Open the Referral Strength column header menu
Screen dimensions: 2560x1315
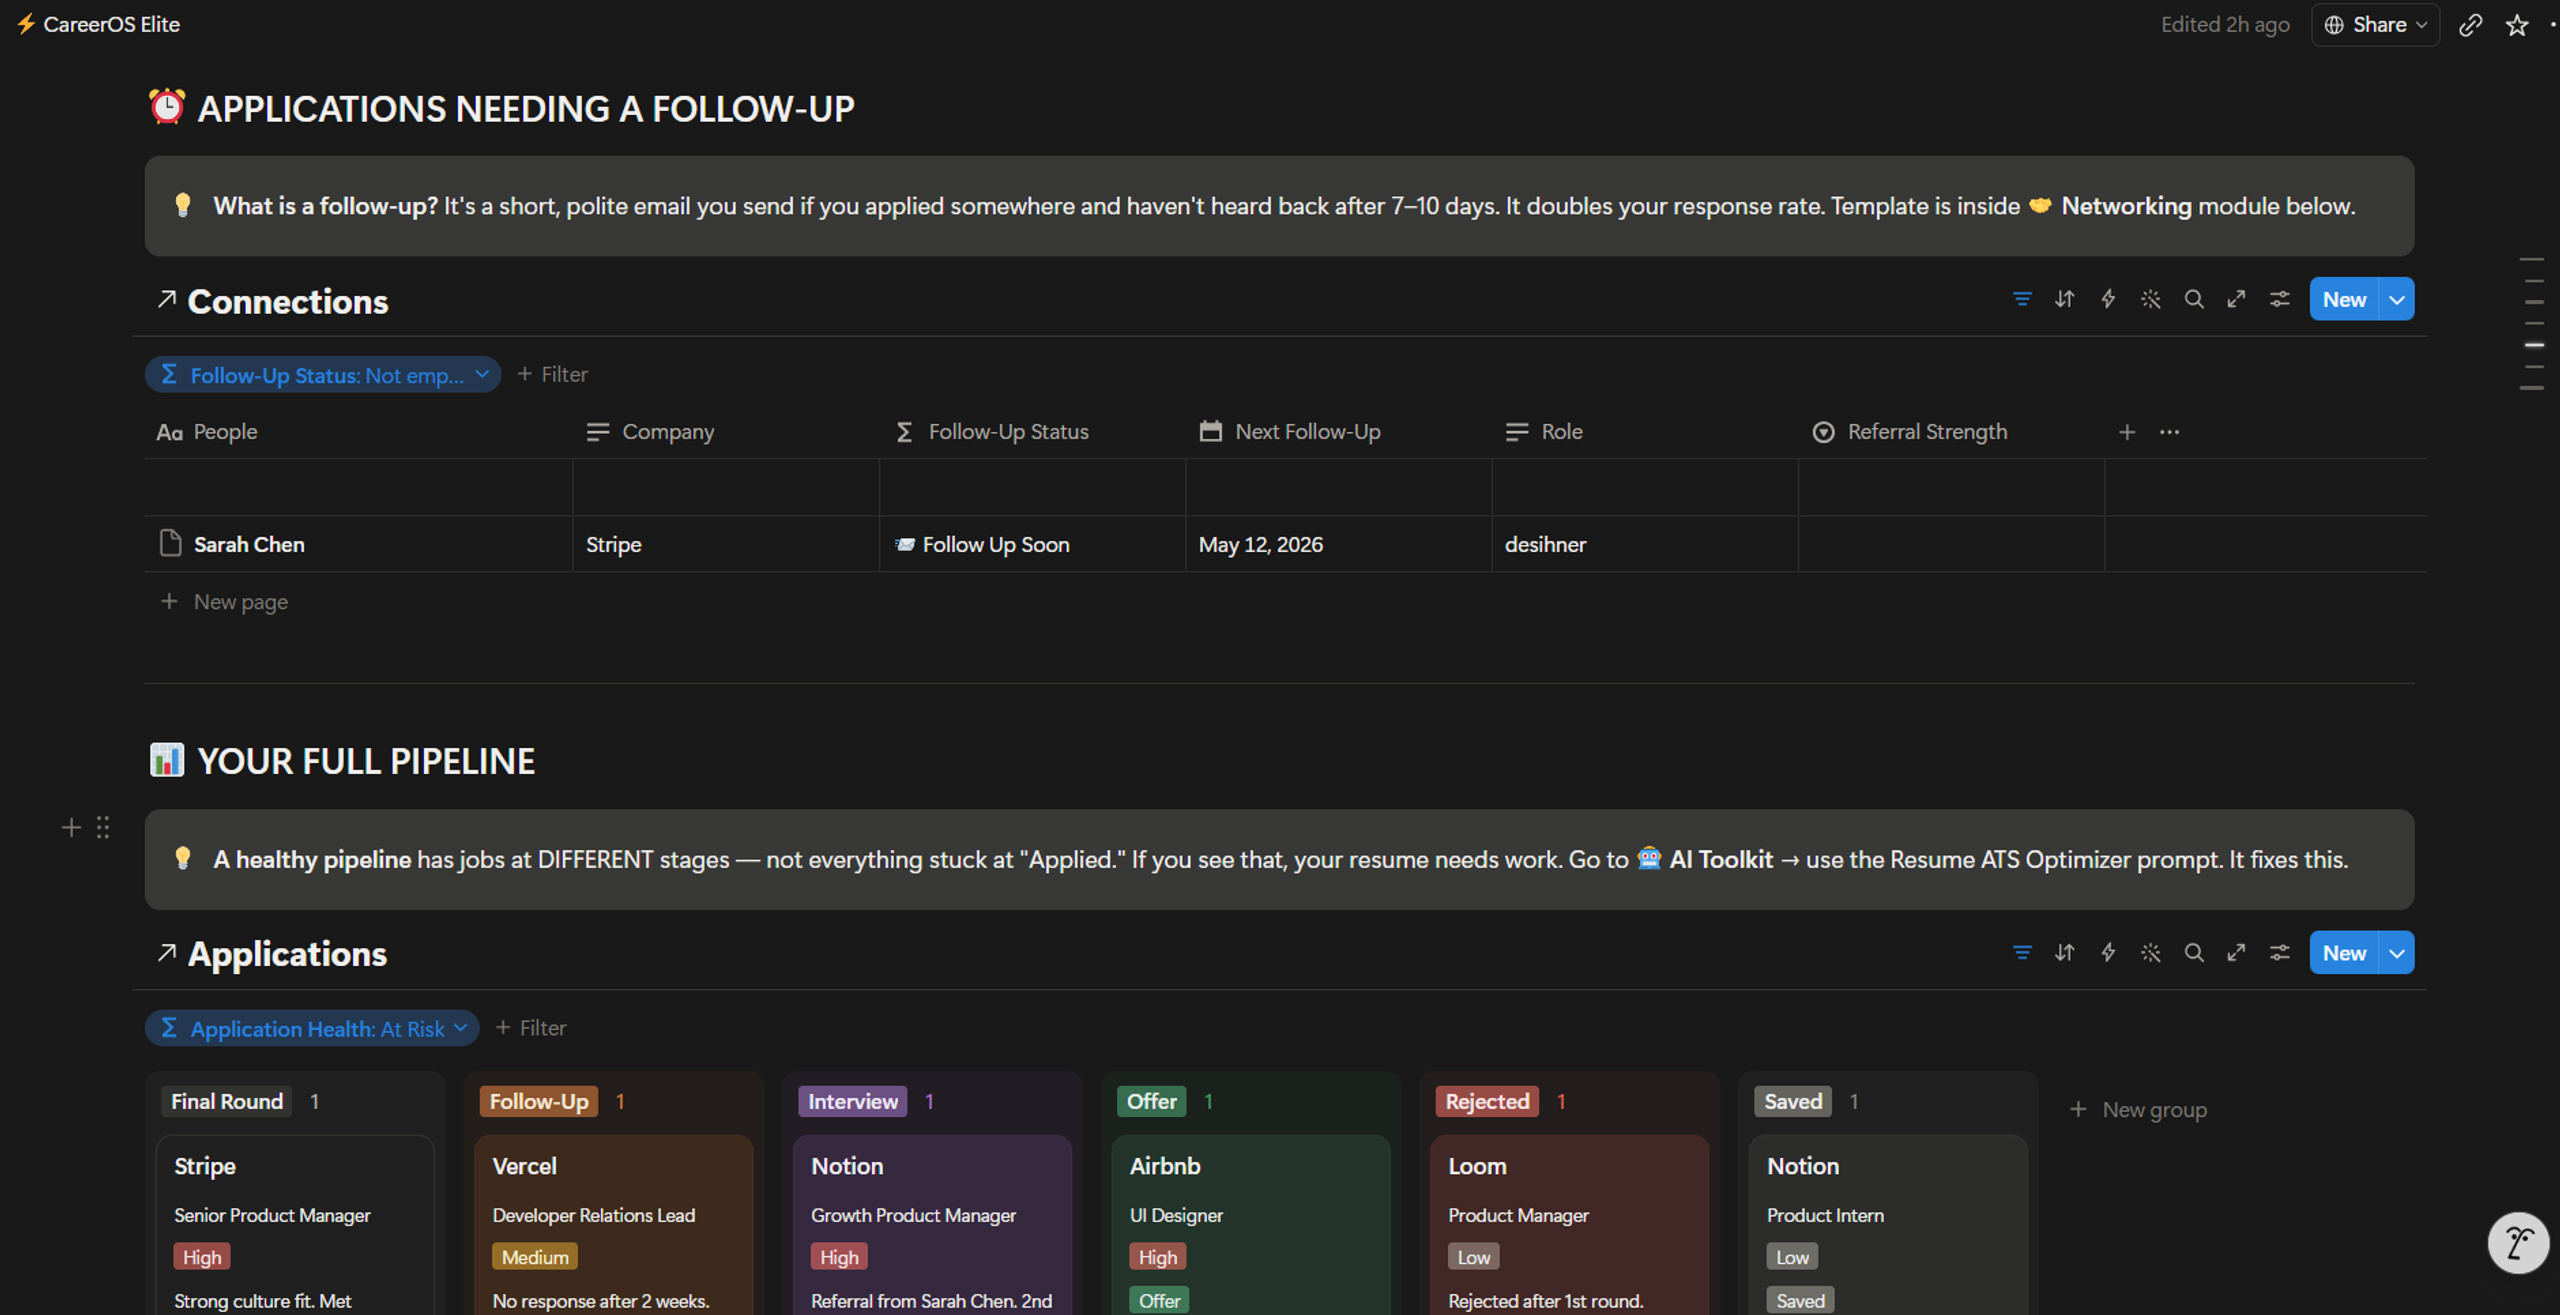click(1951, 432)
